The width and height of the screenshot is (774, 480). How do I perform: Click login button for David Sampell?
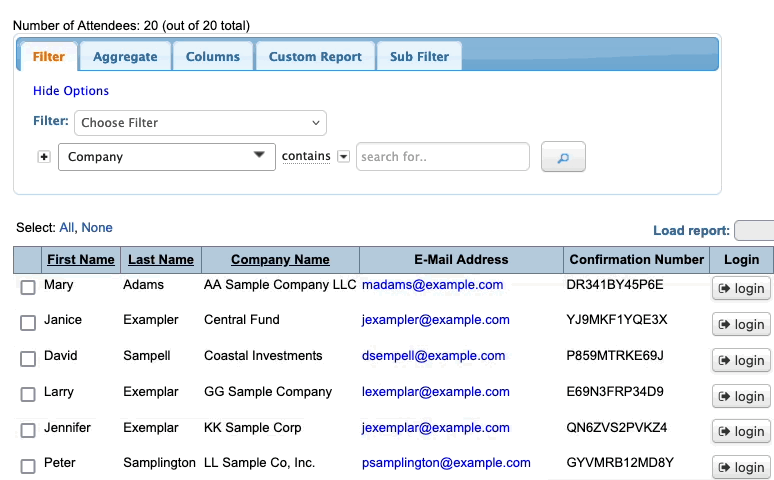pyautogui.click(x=741, y=360)
